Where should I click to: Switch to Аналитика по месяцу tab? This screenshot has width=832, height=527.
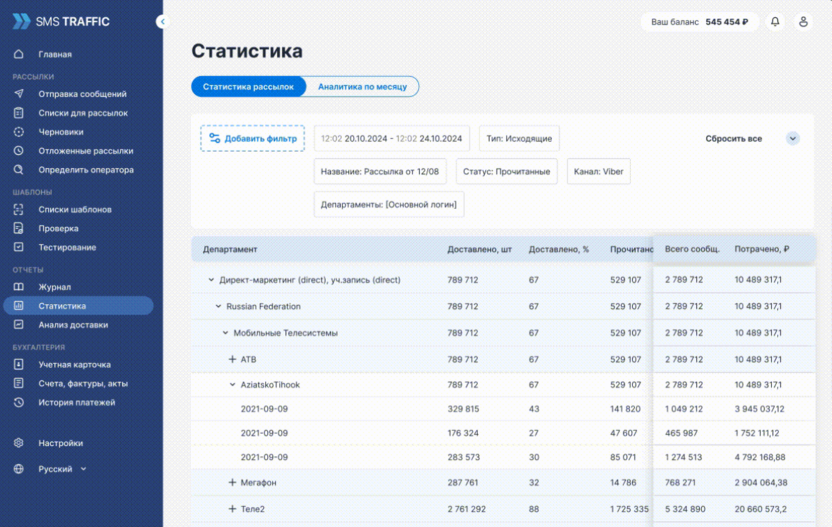coord(362,87)
